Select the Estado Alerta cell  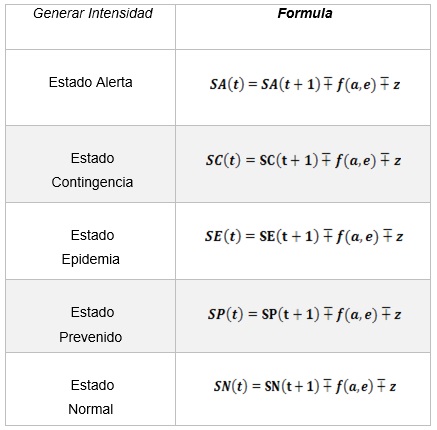pos(90,87)
